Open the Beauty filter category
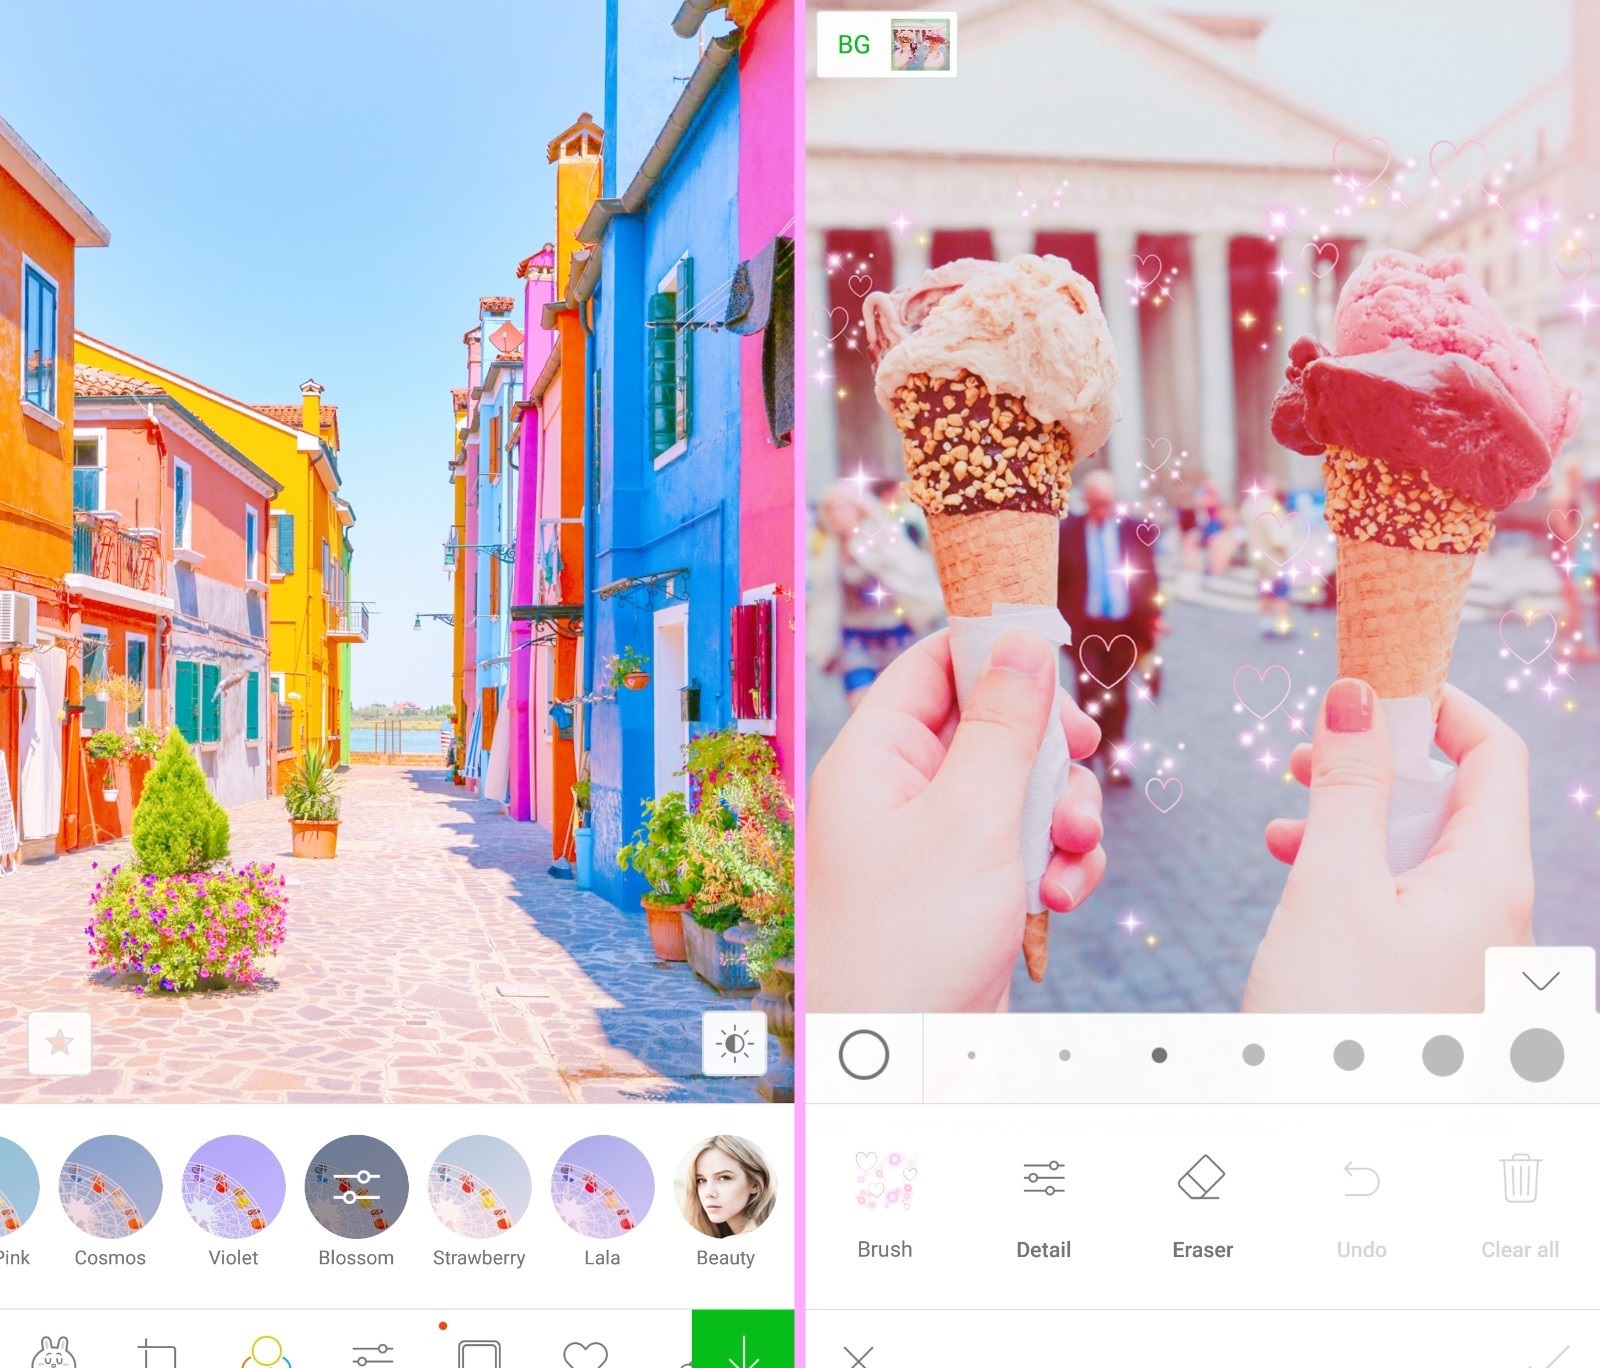 point(725,1187)
